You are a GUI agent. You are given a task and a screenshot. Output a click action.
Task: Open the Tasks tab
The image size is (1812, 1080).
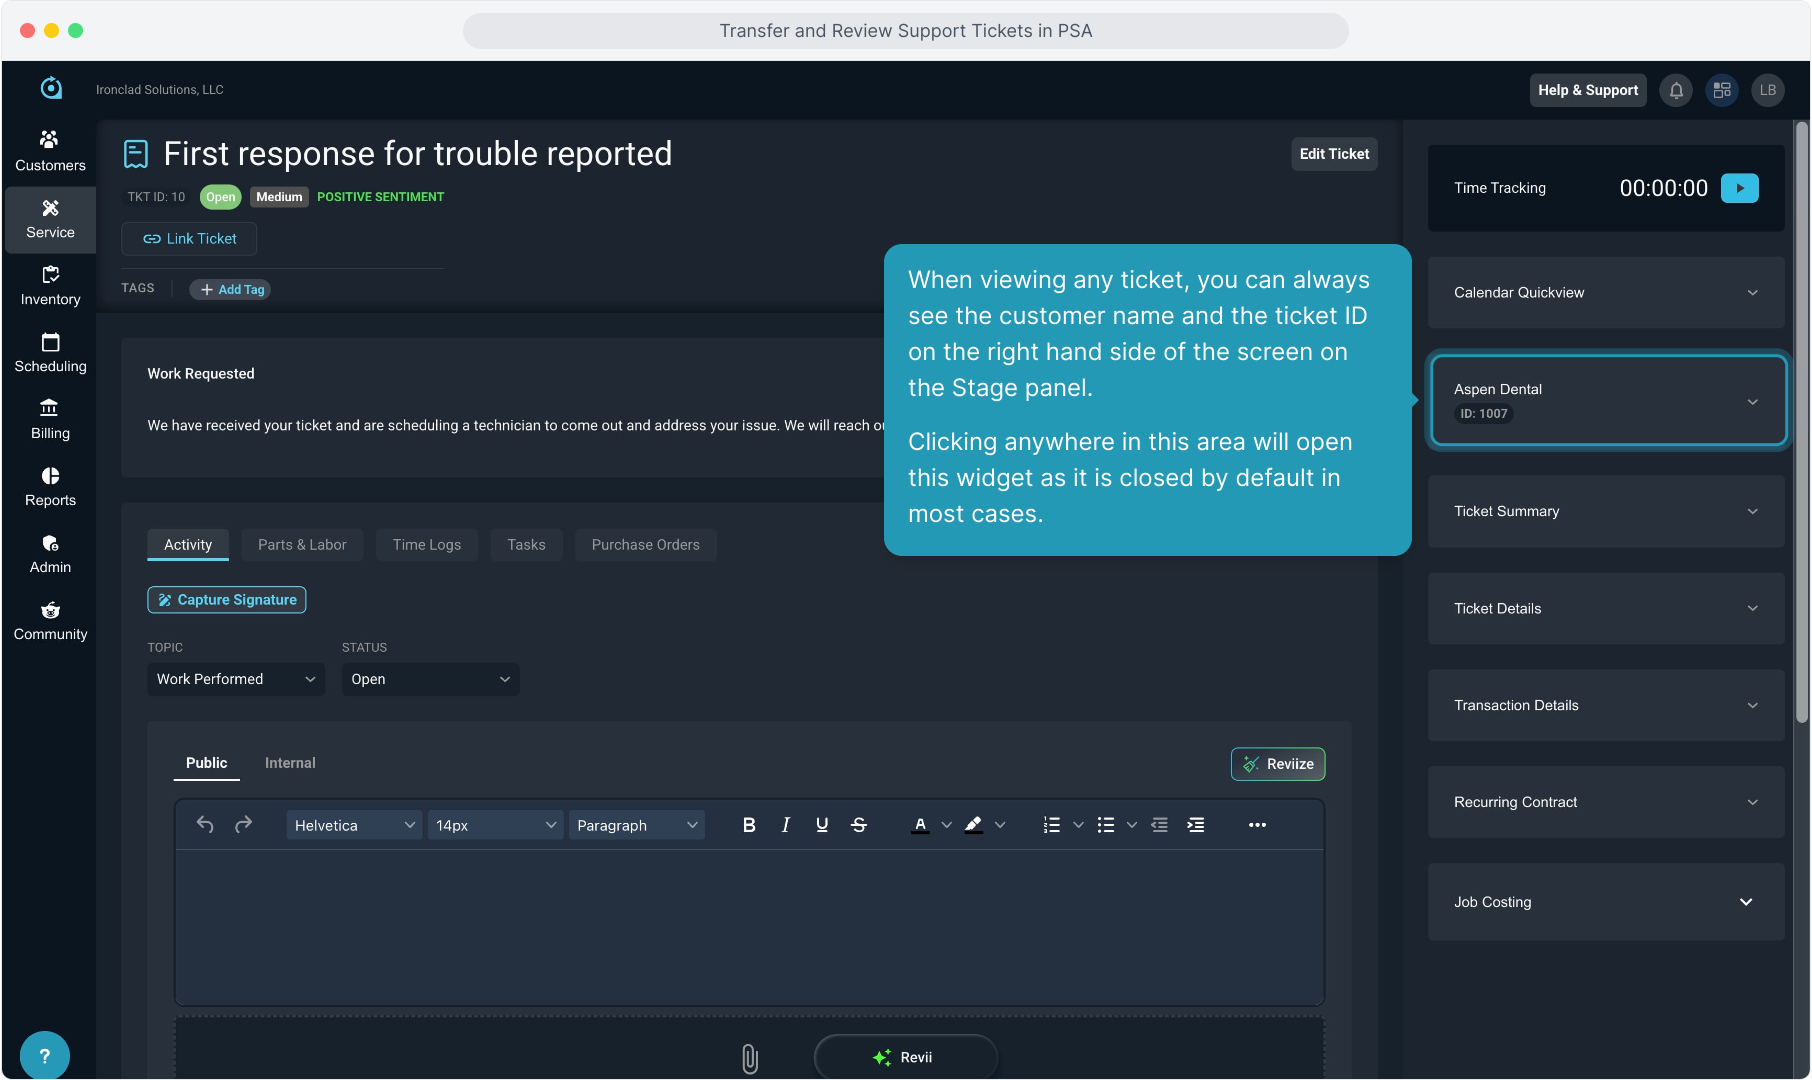526,545
